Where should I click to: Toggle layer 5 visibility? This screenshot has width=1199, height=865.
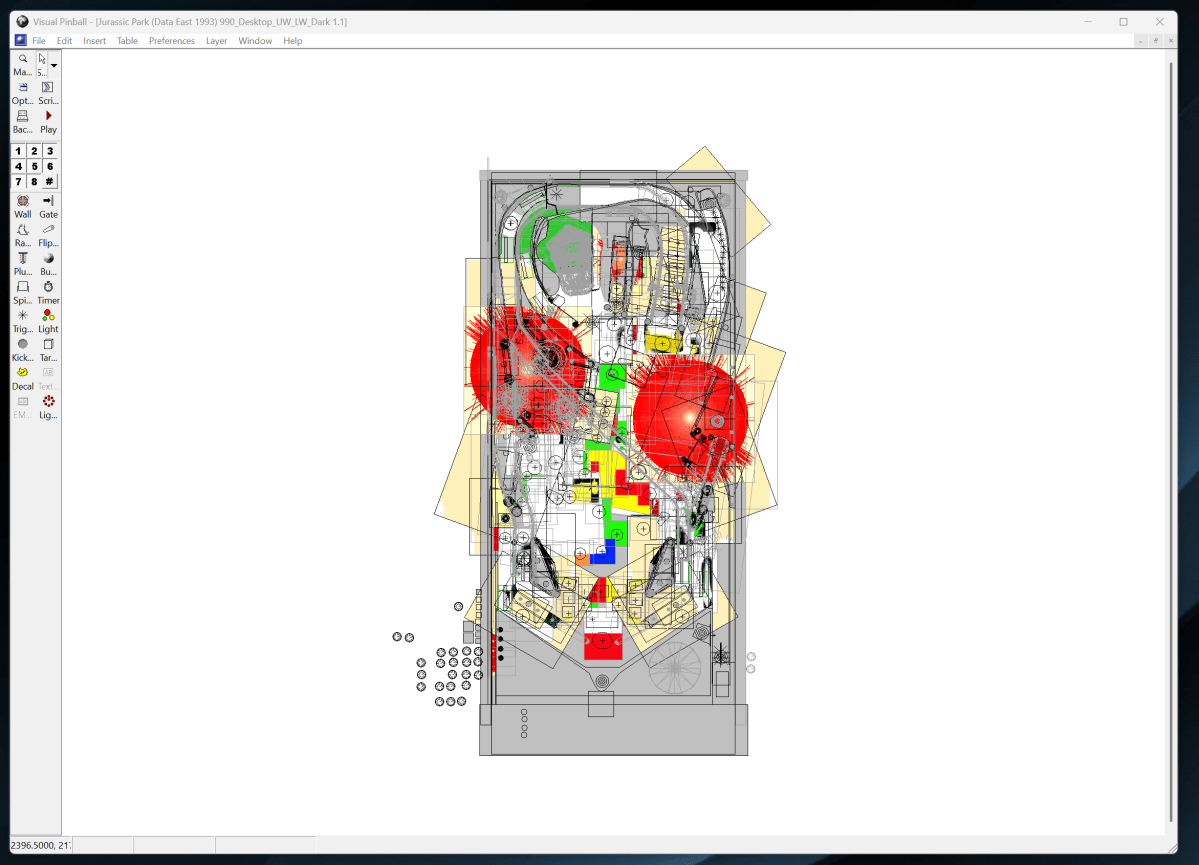coord(34,166)
